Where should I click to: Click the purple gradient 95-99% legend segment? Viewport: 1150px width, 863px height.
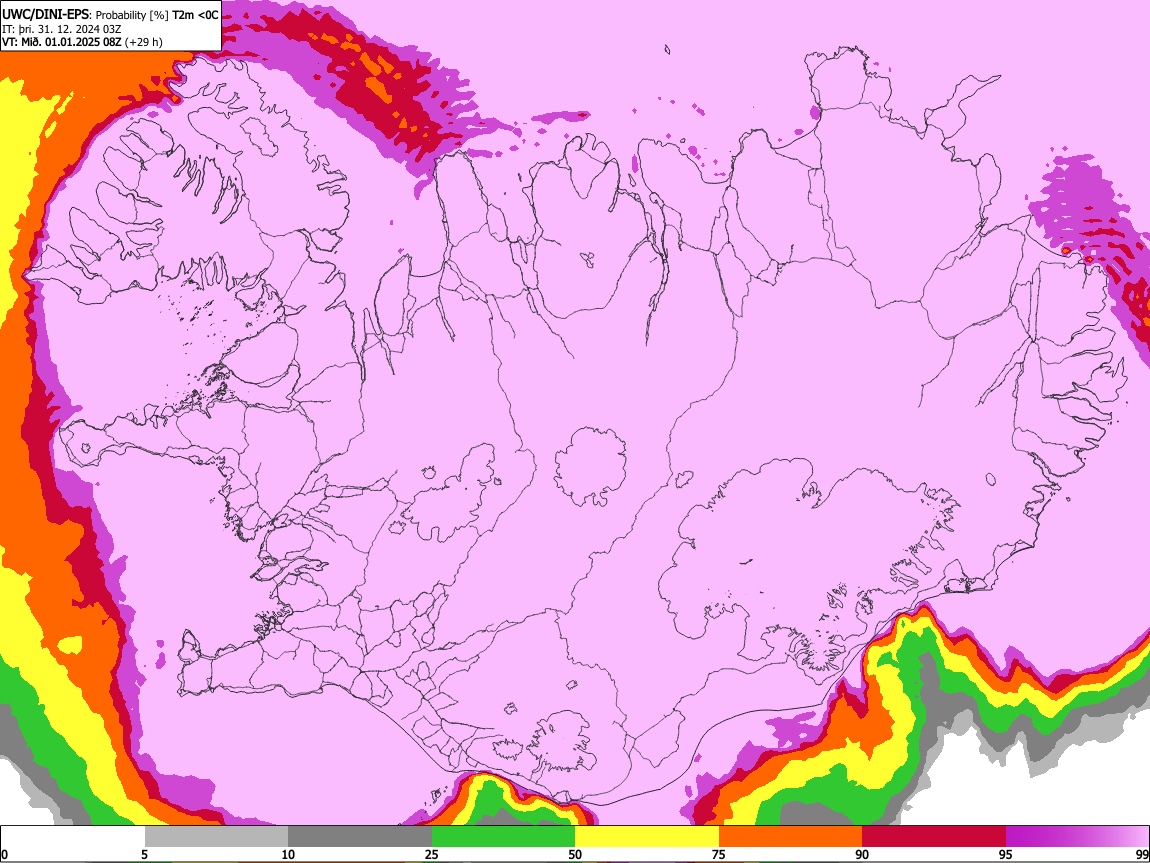1077,836
